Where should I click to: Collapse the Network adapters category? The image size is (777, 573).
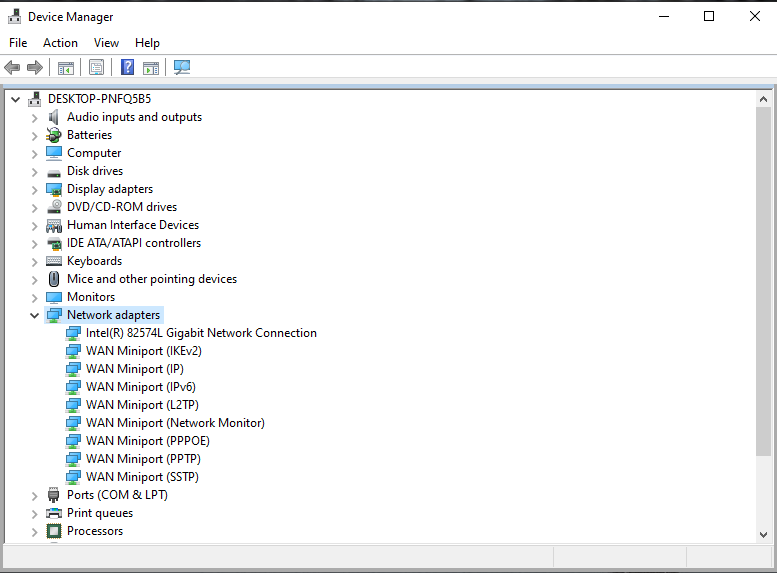click(34, 315)
